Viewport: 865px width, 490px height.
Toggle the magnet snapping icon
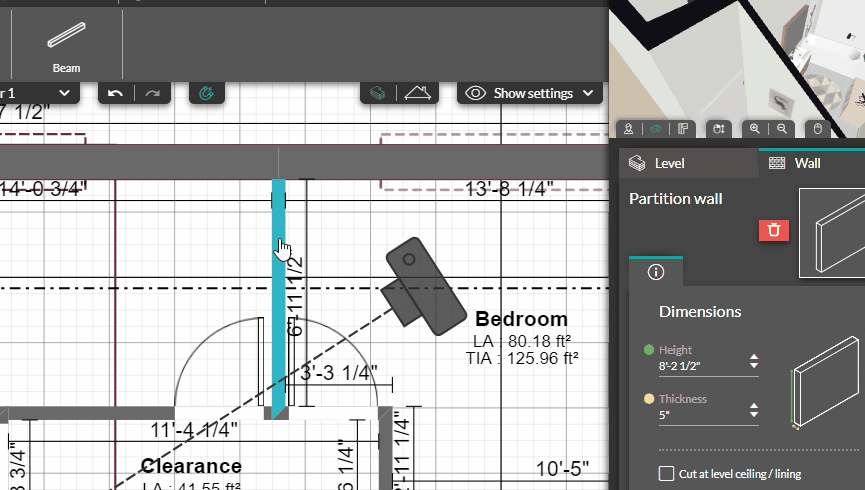[x=207, y=93]
